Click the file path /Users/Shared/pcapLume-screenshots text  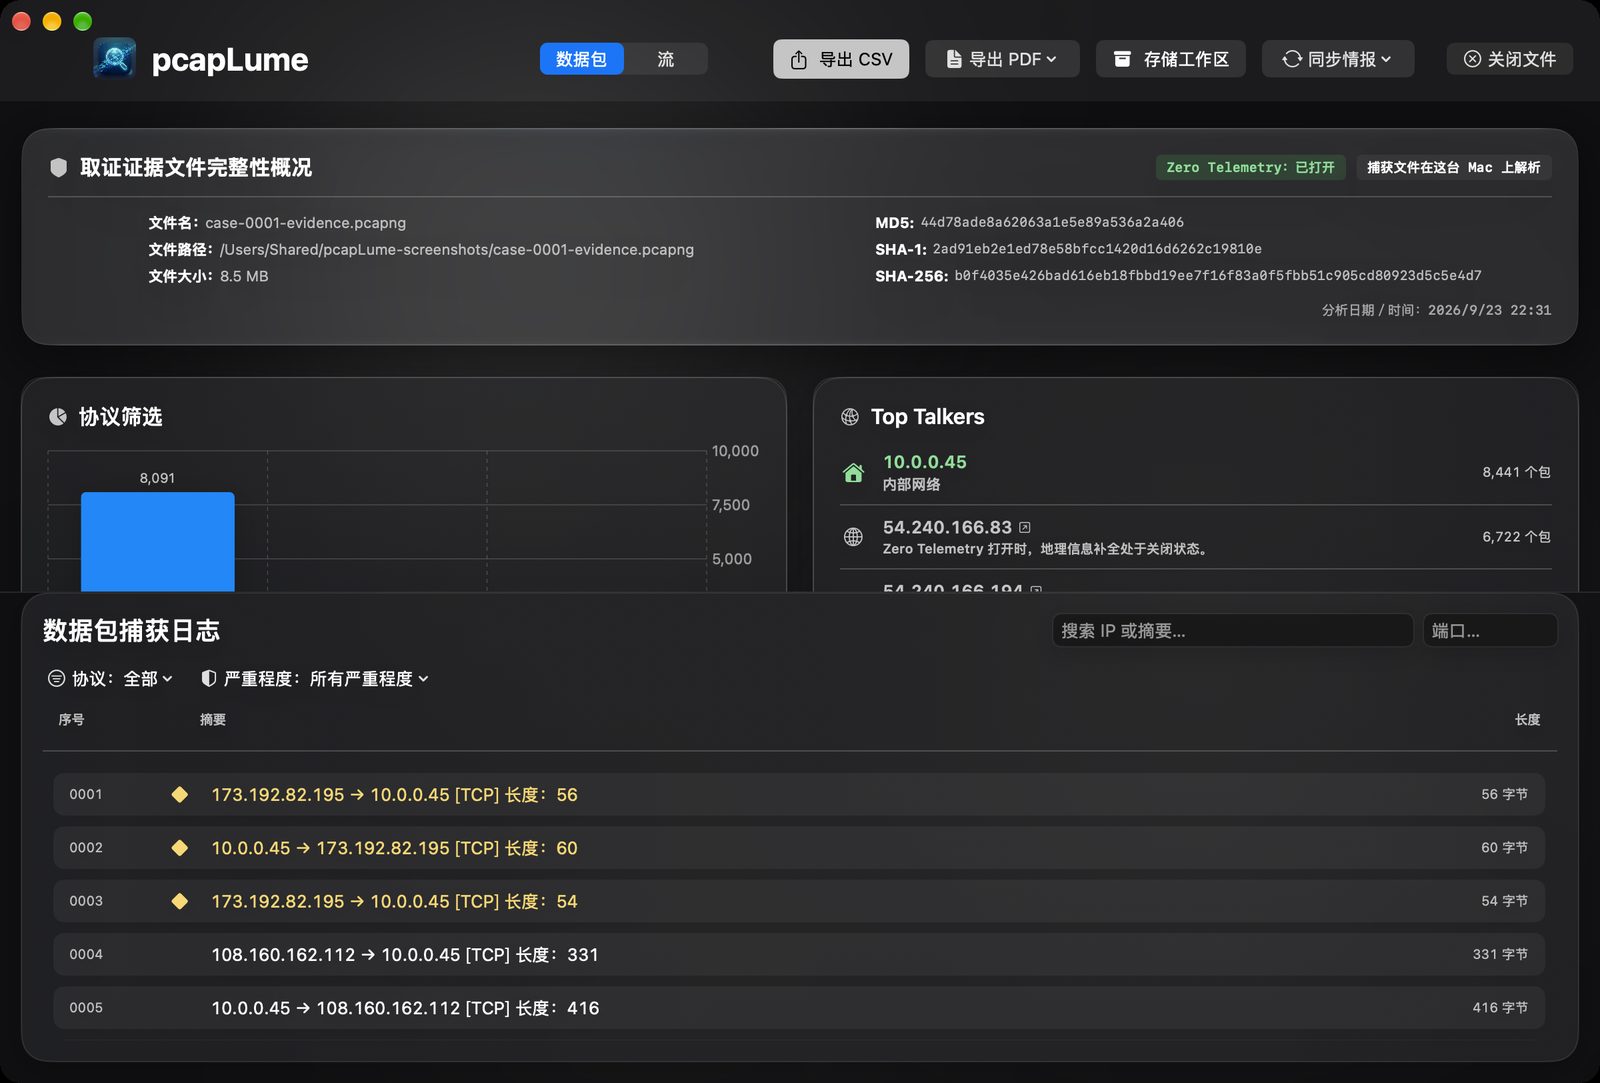[457, 250]
